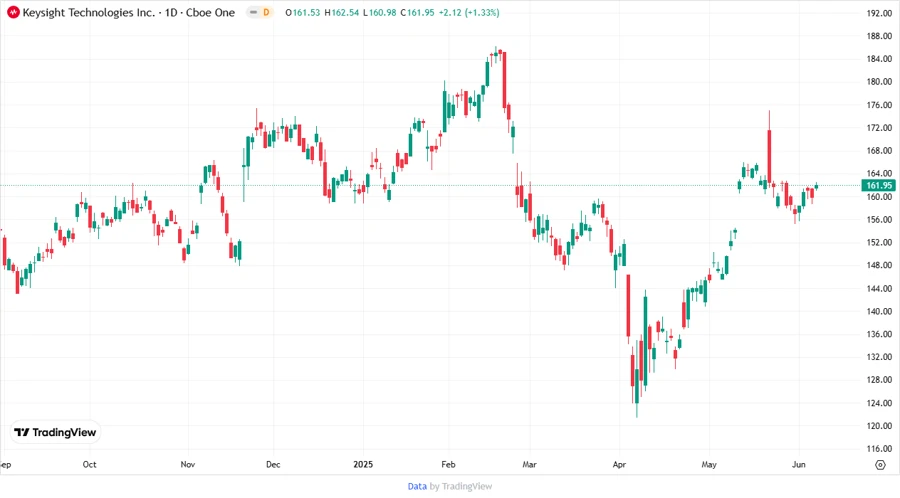The image size is (900, 498).
Task: Click the close value C161.95
Action: [x=417, y=13]
